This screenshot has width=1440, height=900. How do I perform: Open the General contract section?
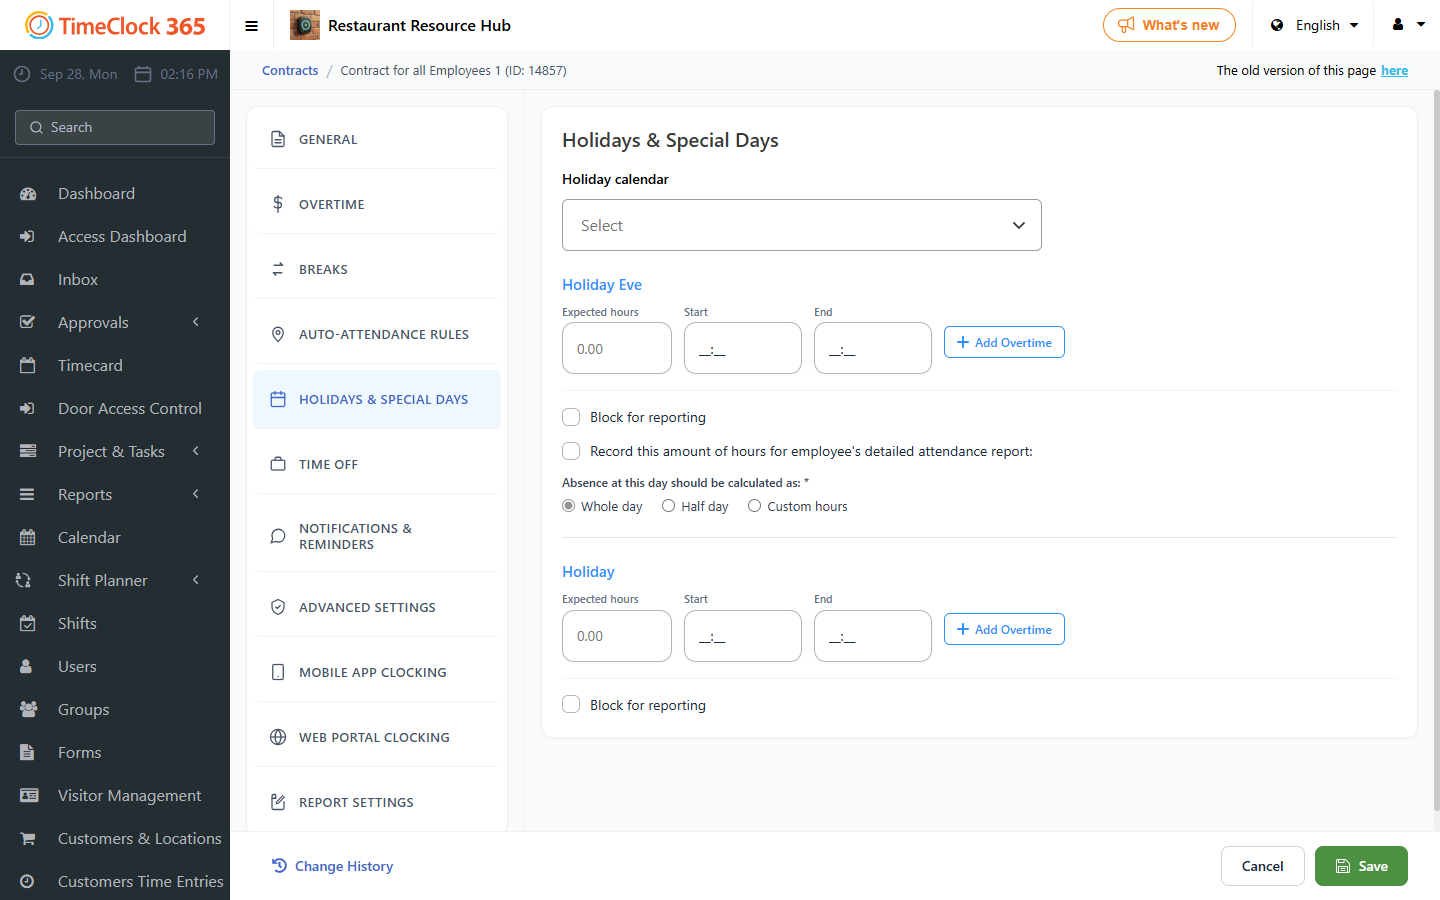(377, 139)
